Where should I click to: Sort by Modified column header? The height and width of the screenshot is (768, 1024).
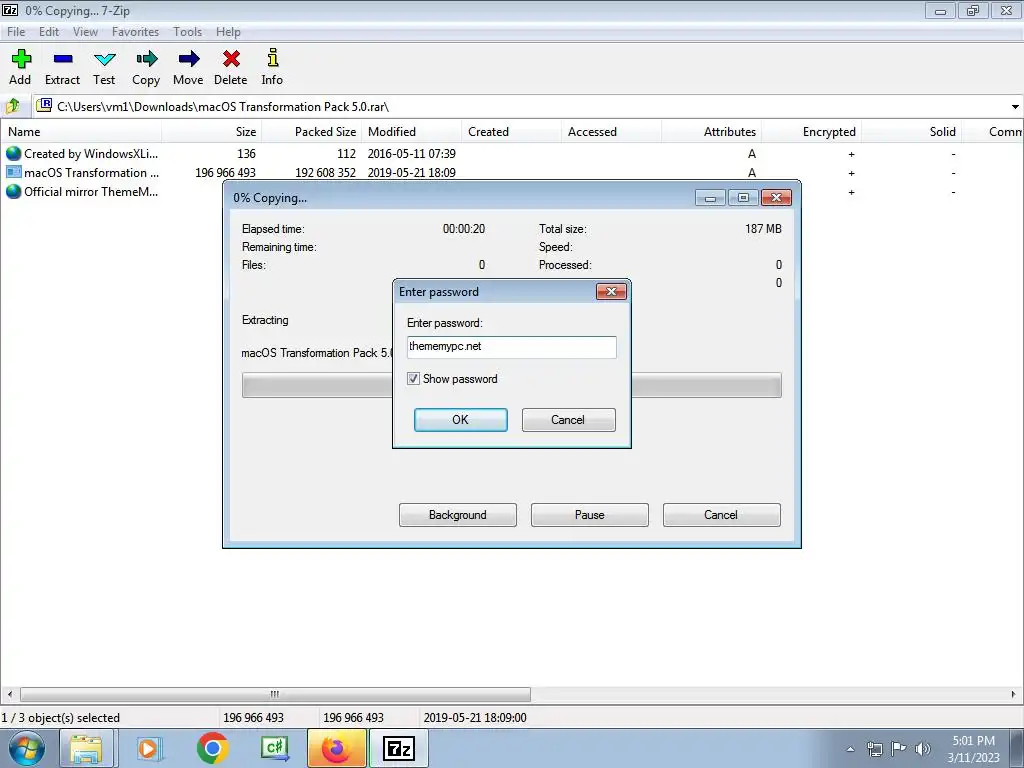tap(411, 132)
